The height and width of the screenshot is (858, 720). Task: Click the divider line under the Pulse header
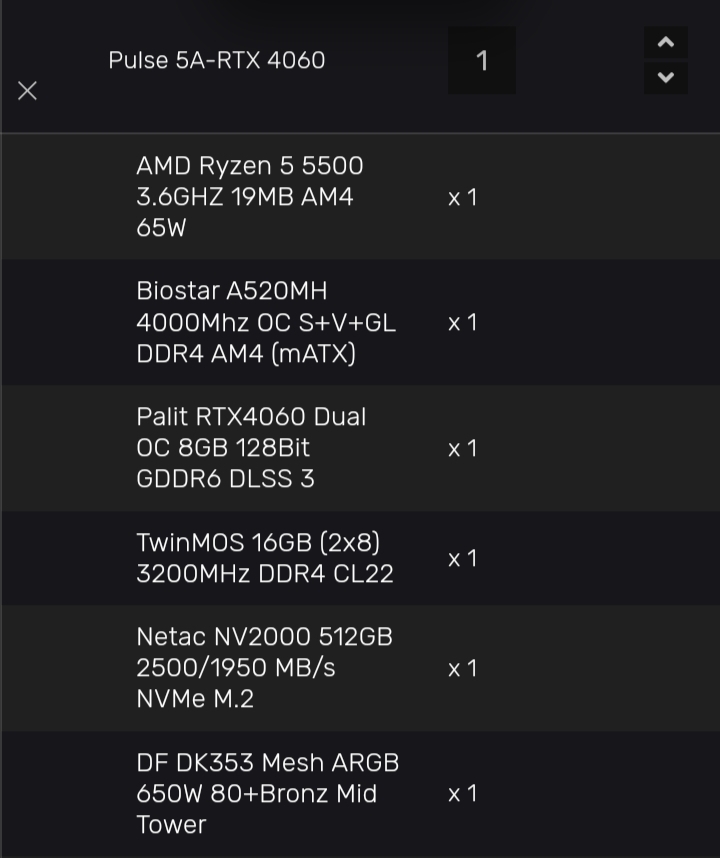(360, 133)
